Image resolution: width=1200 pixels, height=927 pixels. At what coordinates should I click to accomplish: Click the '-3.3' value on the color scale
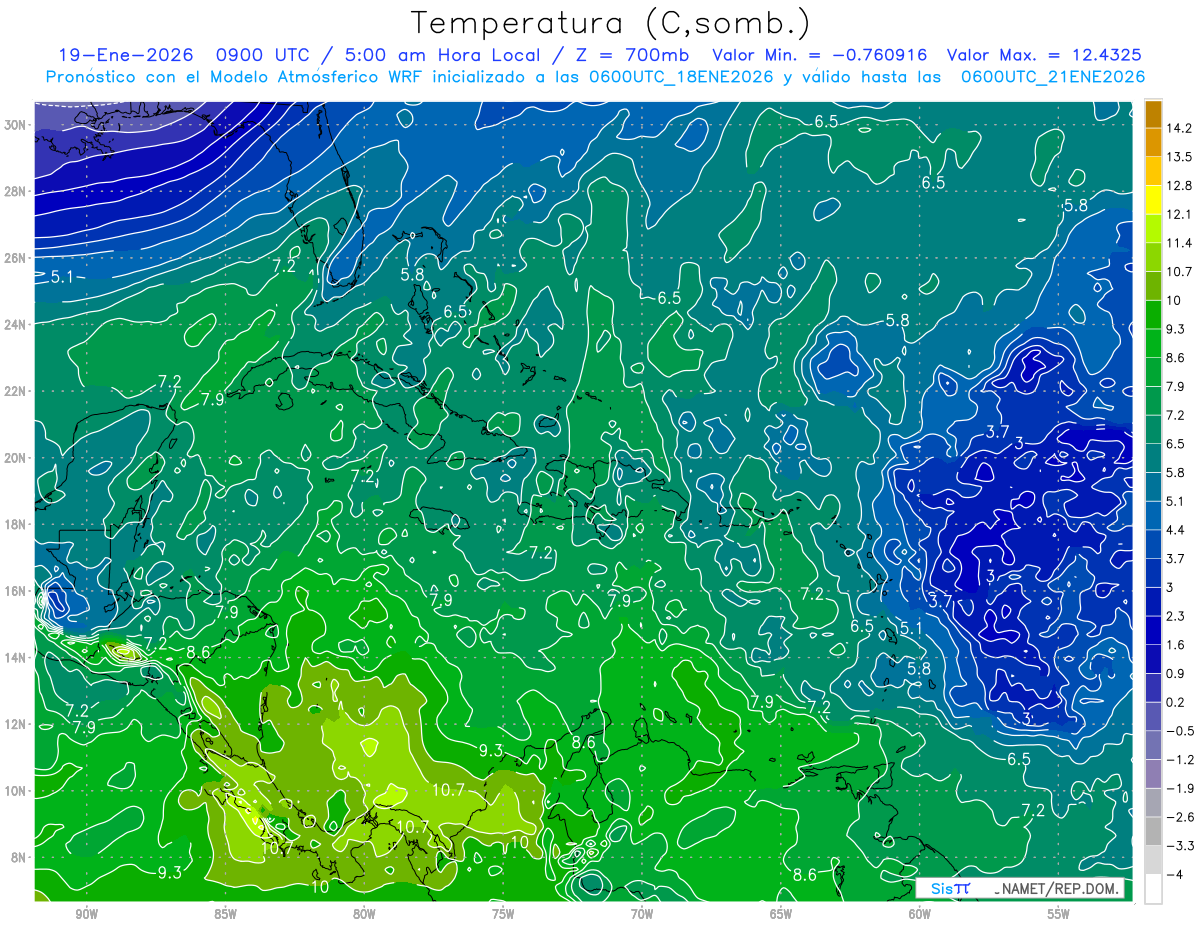click(1178, 846)
